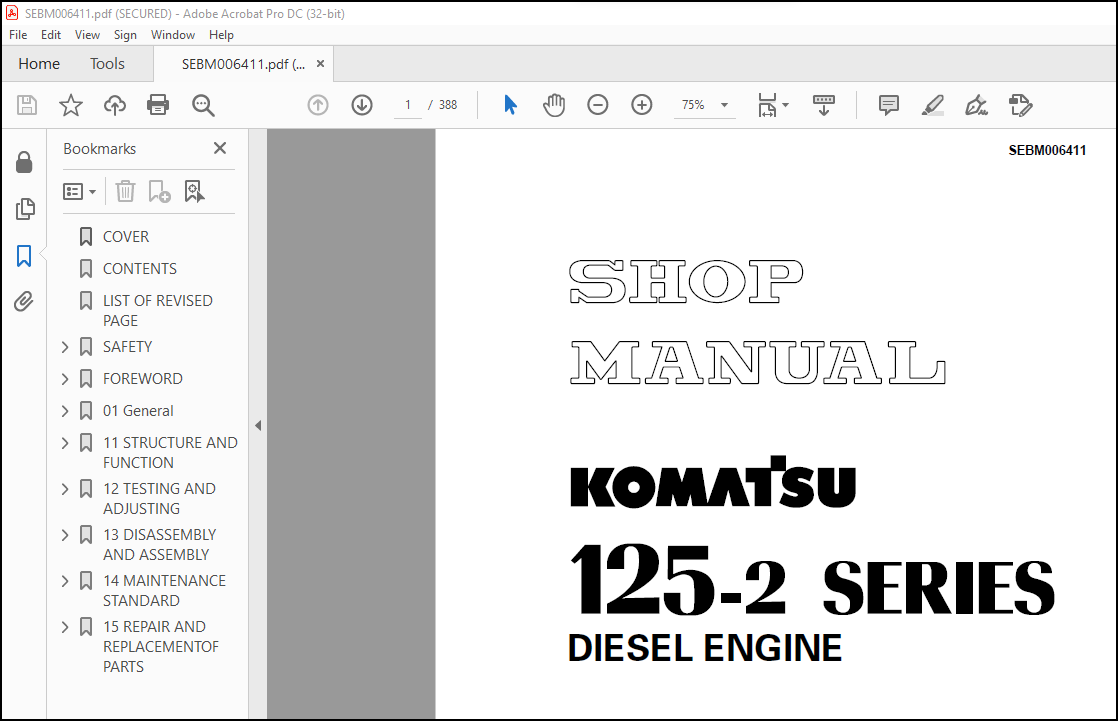The height and width of the screenshot is (721, 1118).
Task: Expand 13 DISASSEMBLY AND ASSEMBLY bookmark
Action: [65, 535]
